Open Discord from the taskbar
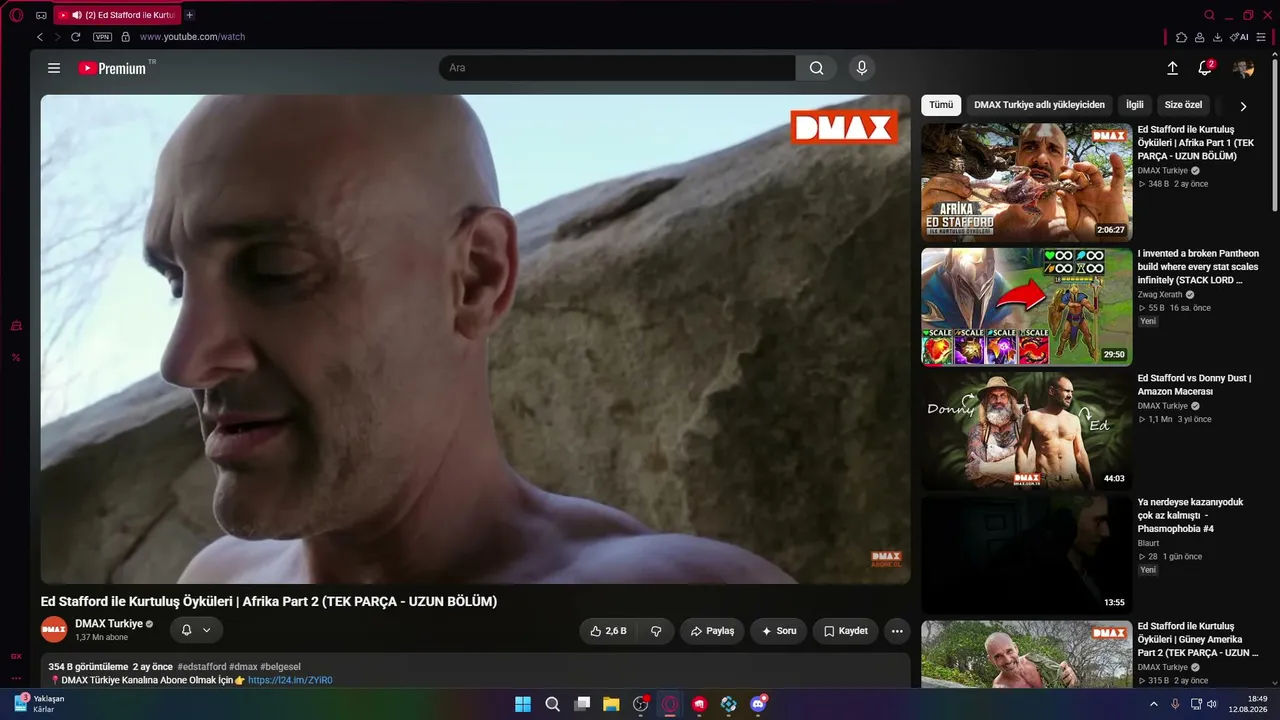1280x720 pixels. [759, 704]
